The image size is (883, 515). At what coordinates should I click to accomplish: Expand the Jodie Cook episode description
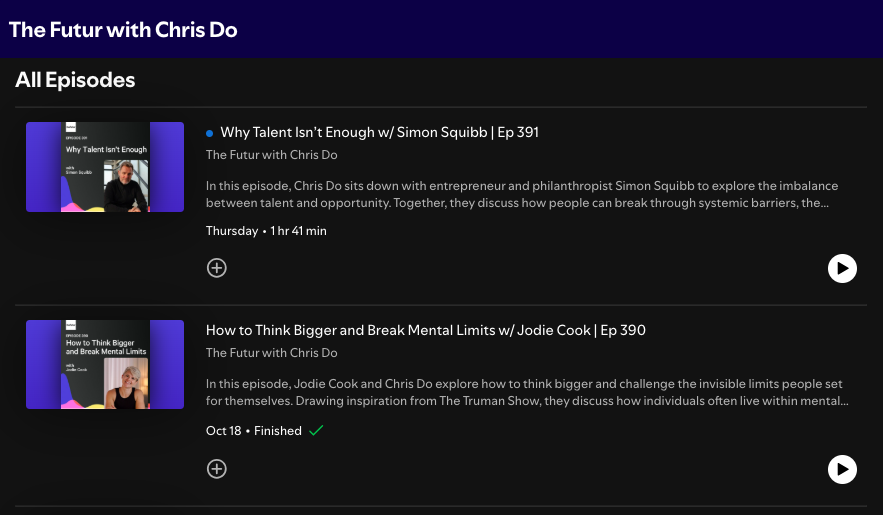click(x=527, y=392)
